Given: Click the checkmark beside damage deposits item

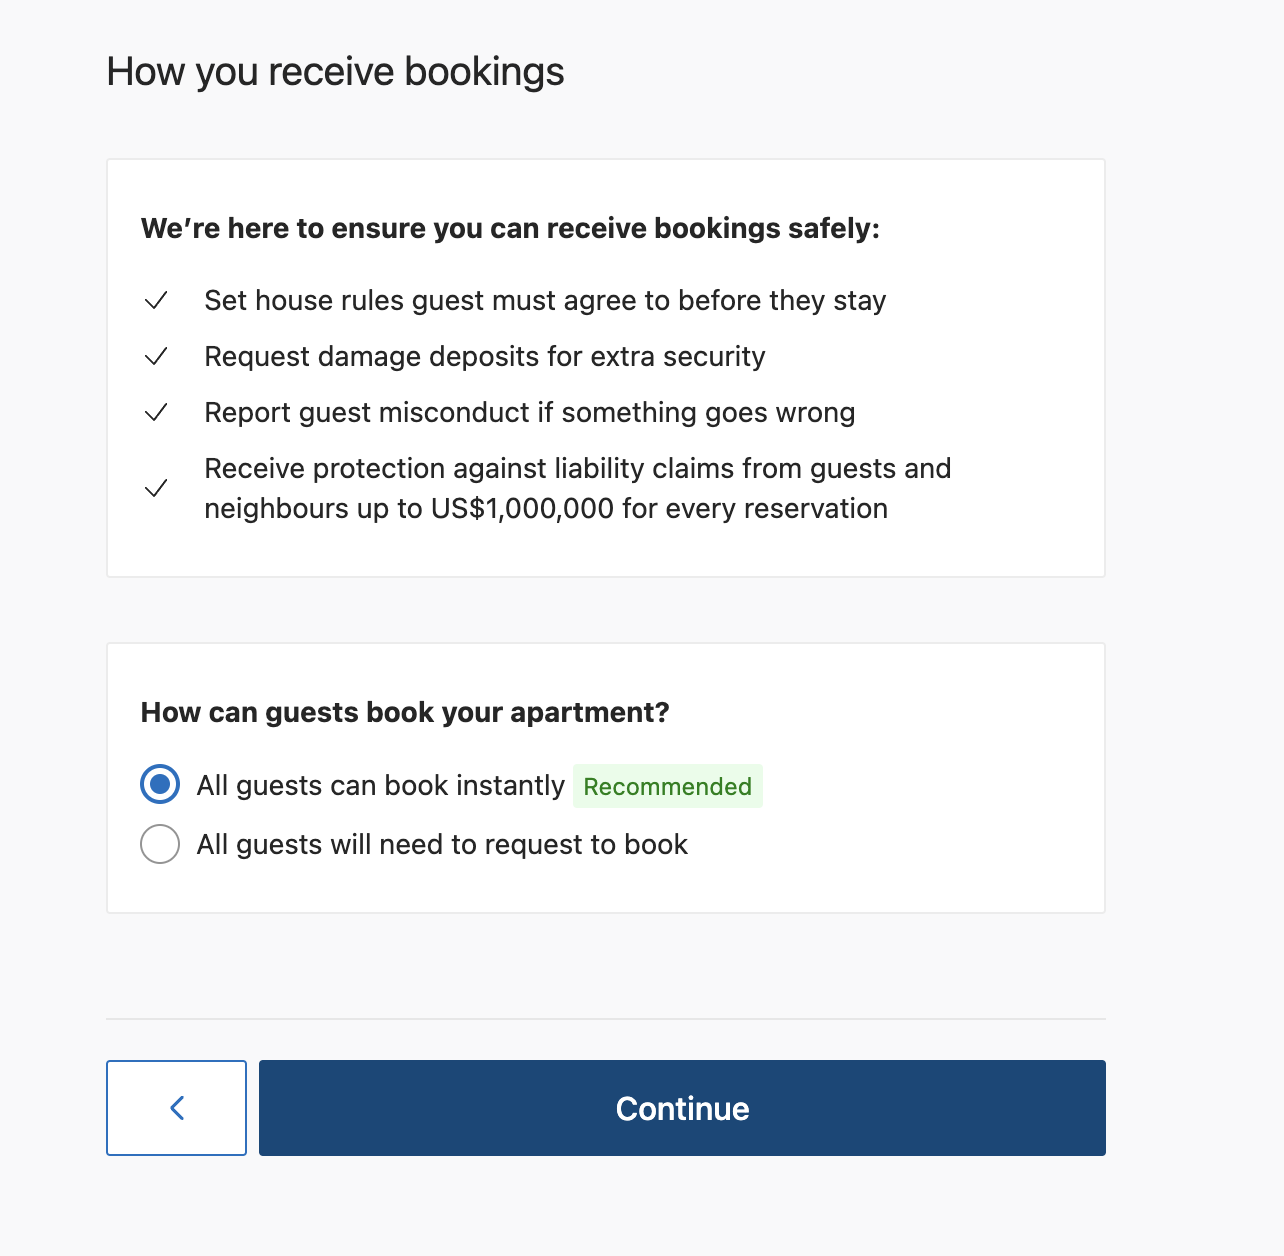Looking at the screenshot, I should point(156,357).
